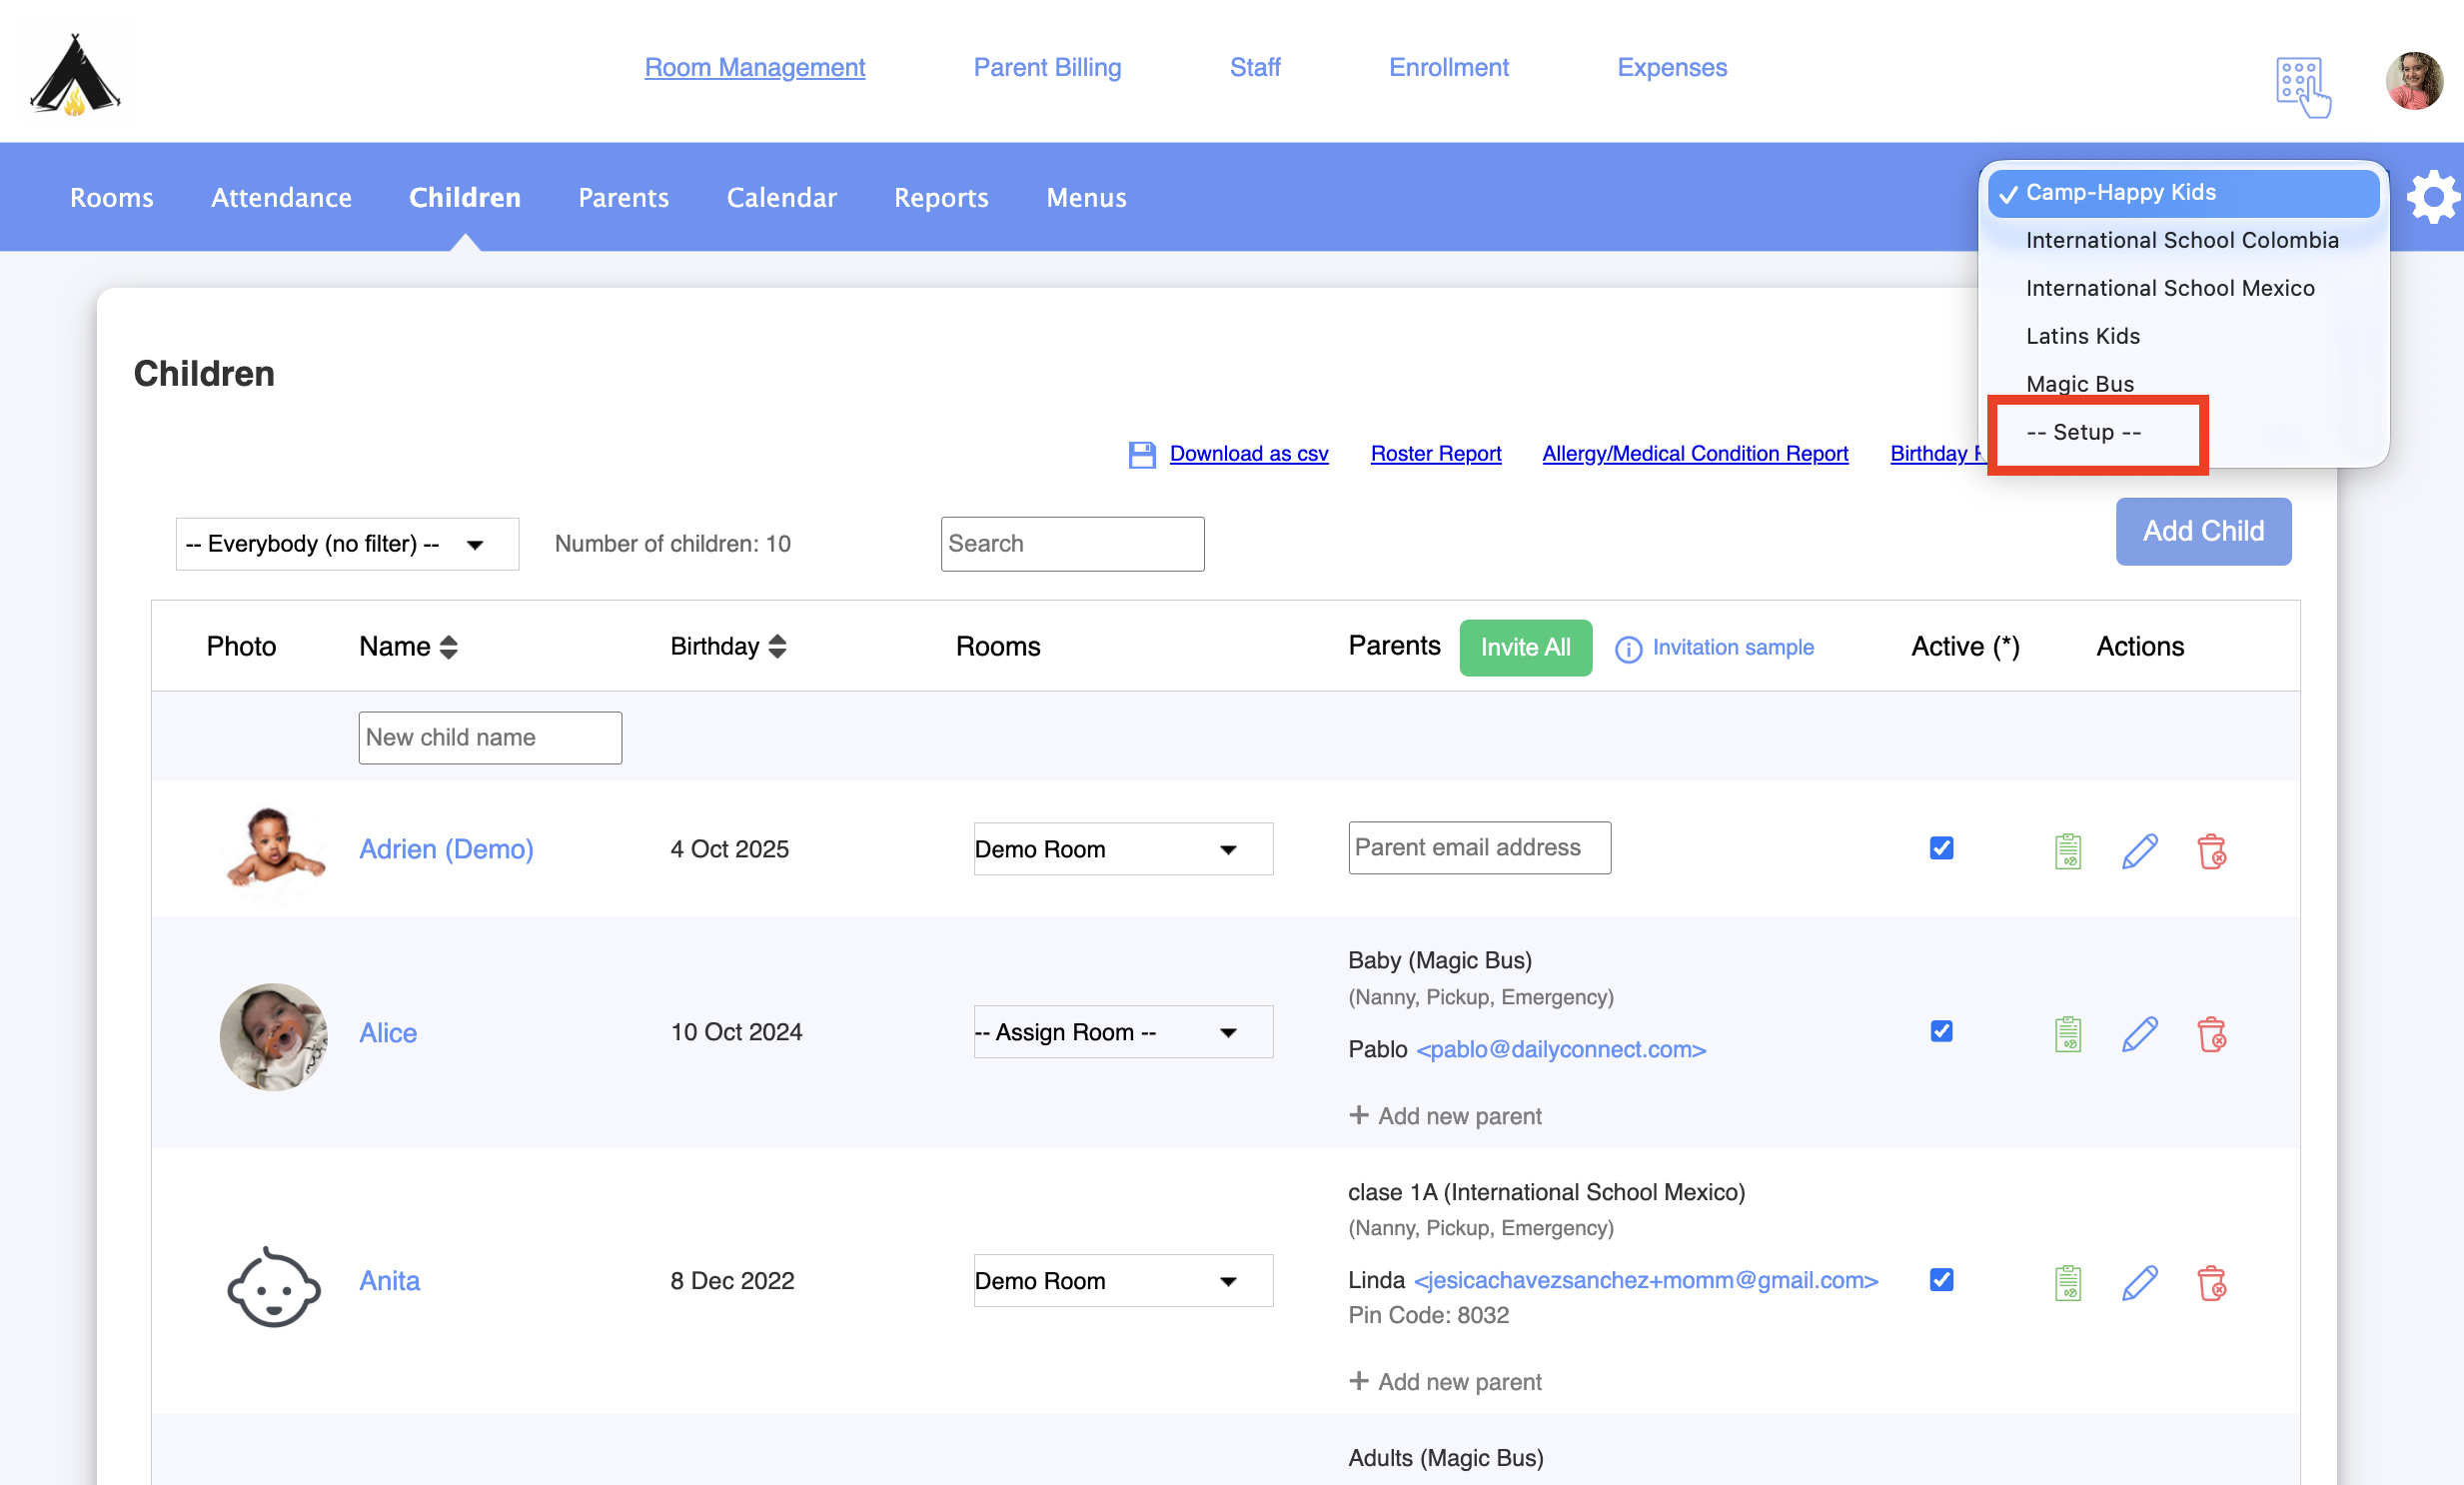Click the save icon beside Download as csv
Screen dimensions: 2464x1485
[x=1141, y=454]
